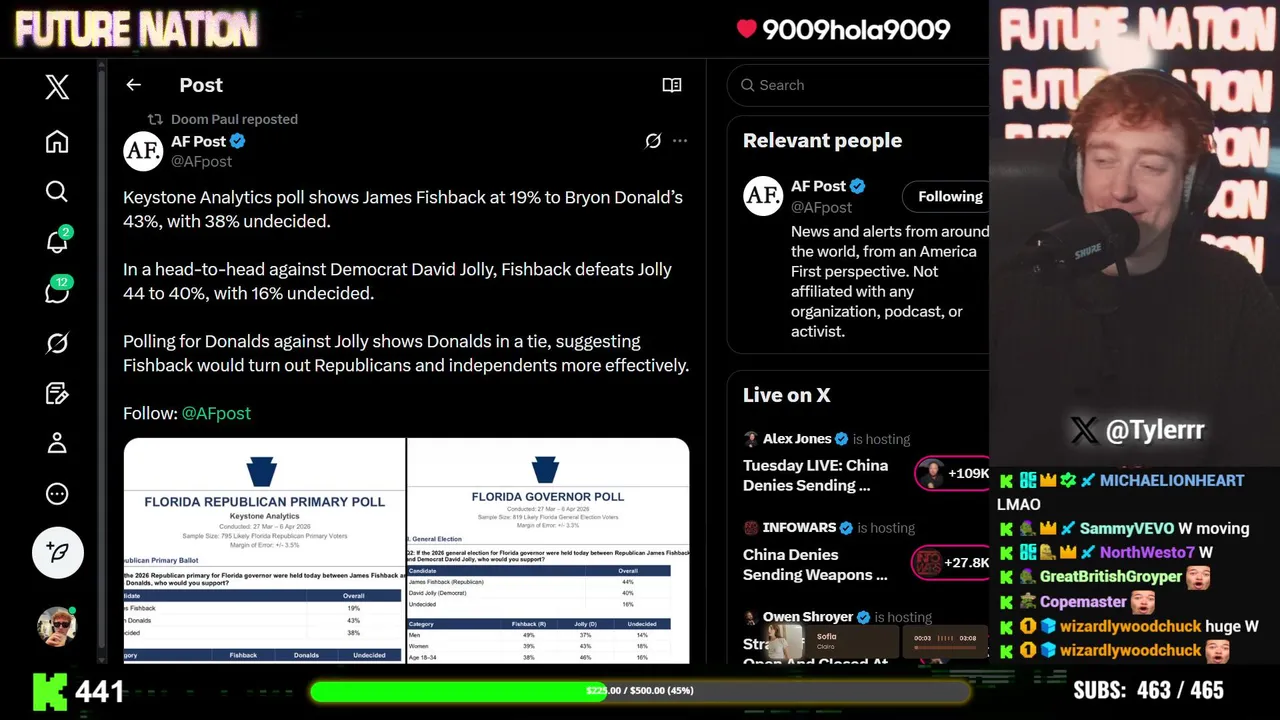Click Grok explain icon on the post
1280x720 pixels.
653,141
